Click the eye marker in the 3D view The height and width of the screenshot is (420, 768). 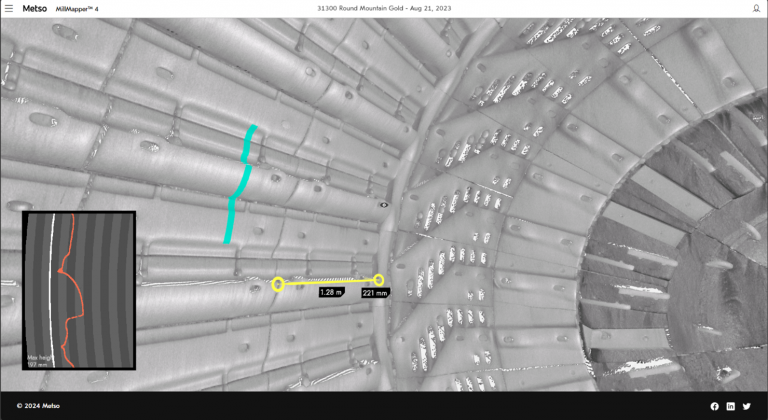(383, 204)
